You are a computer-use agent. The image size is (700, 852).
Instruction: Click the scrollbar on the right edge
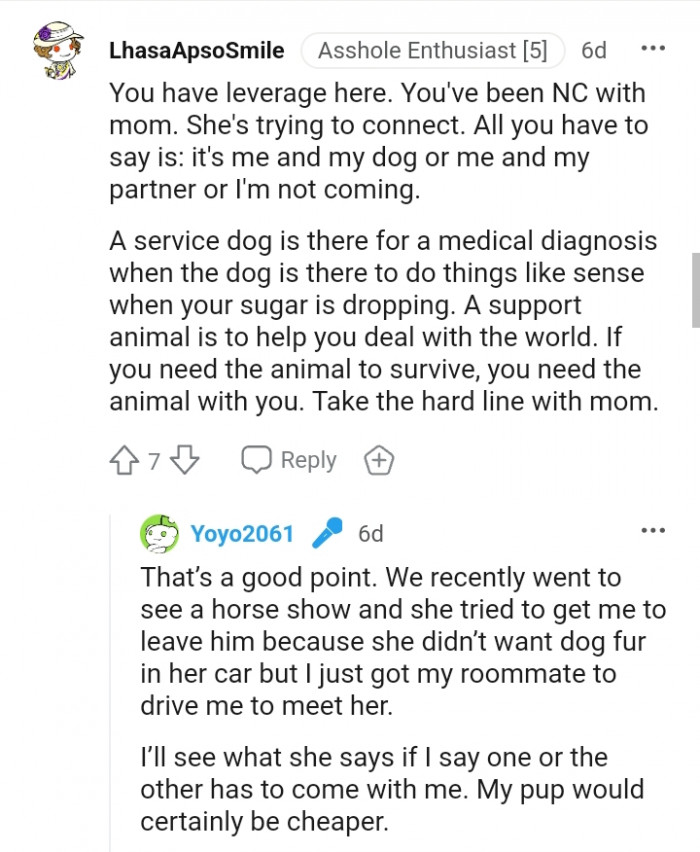click(x=694, y=290)
